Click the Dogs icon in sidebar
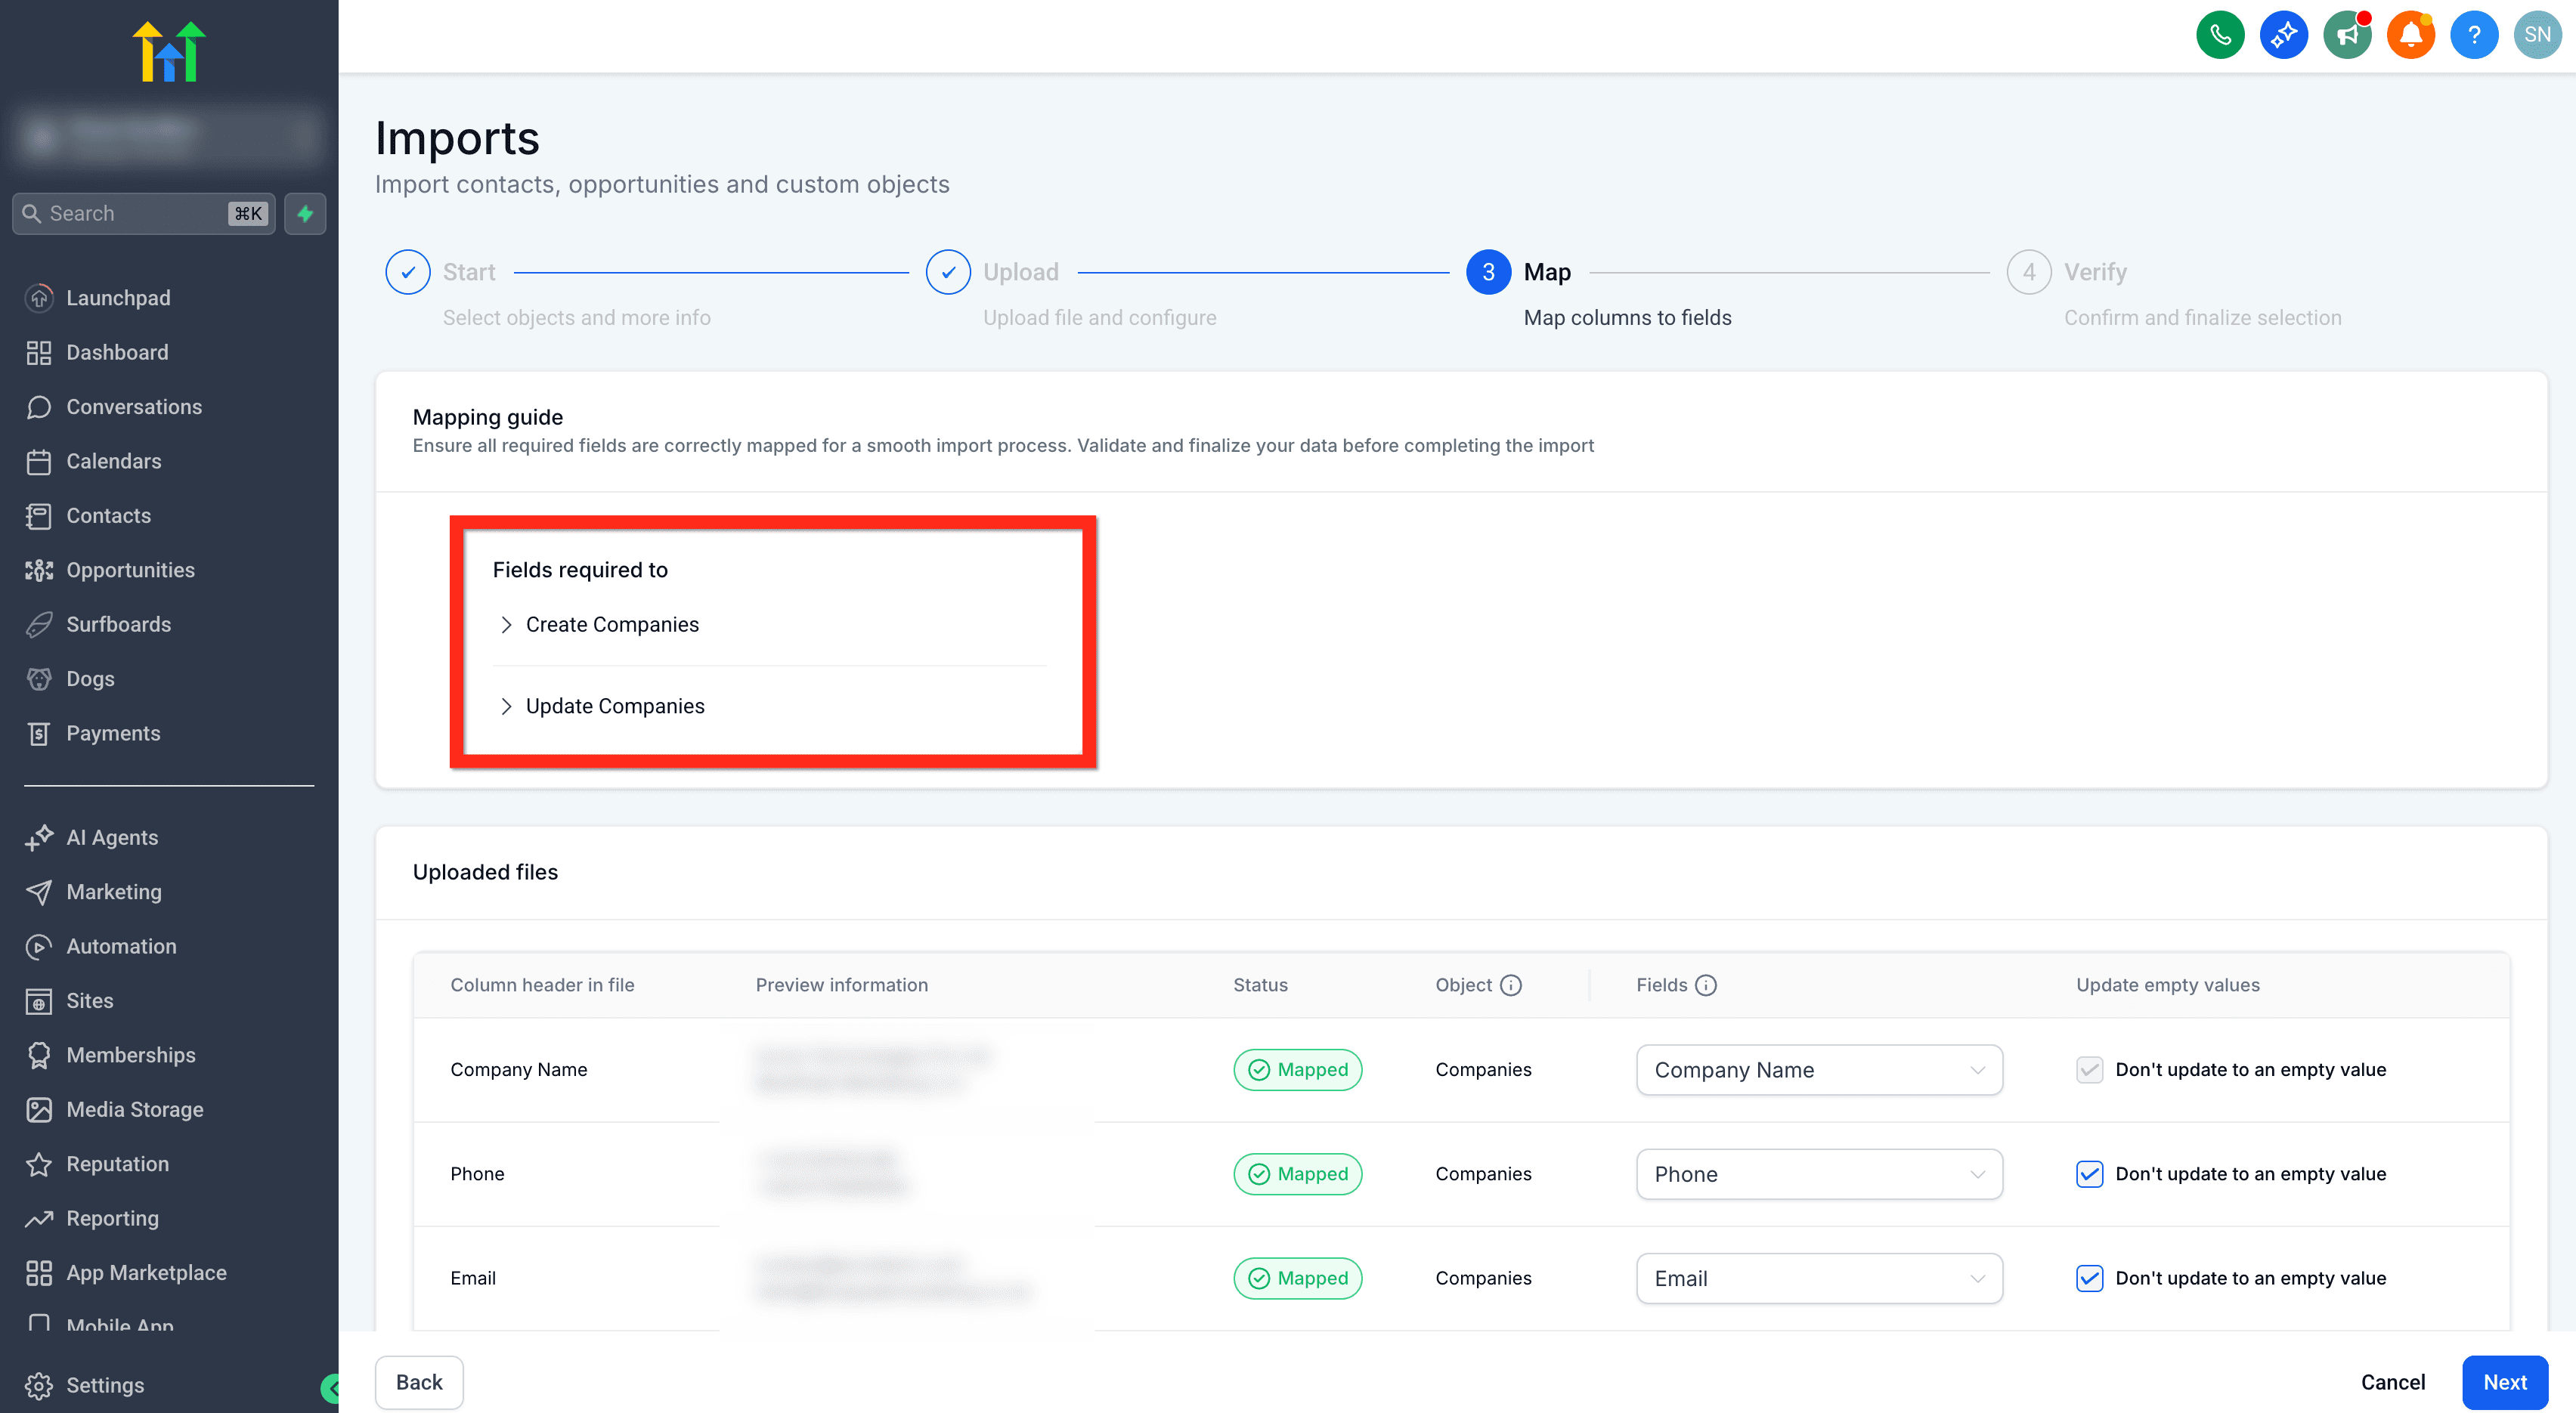Viewport: 2576px width, 1413px height. 39,679
